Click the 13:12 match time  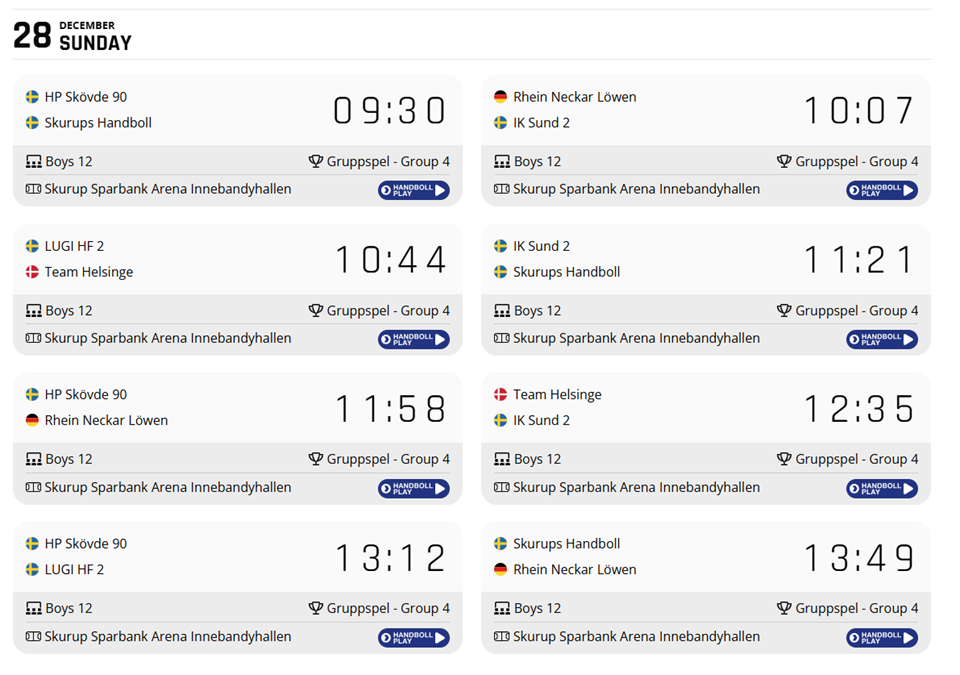point(390,558)
